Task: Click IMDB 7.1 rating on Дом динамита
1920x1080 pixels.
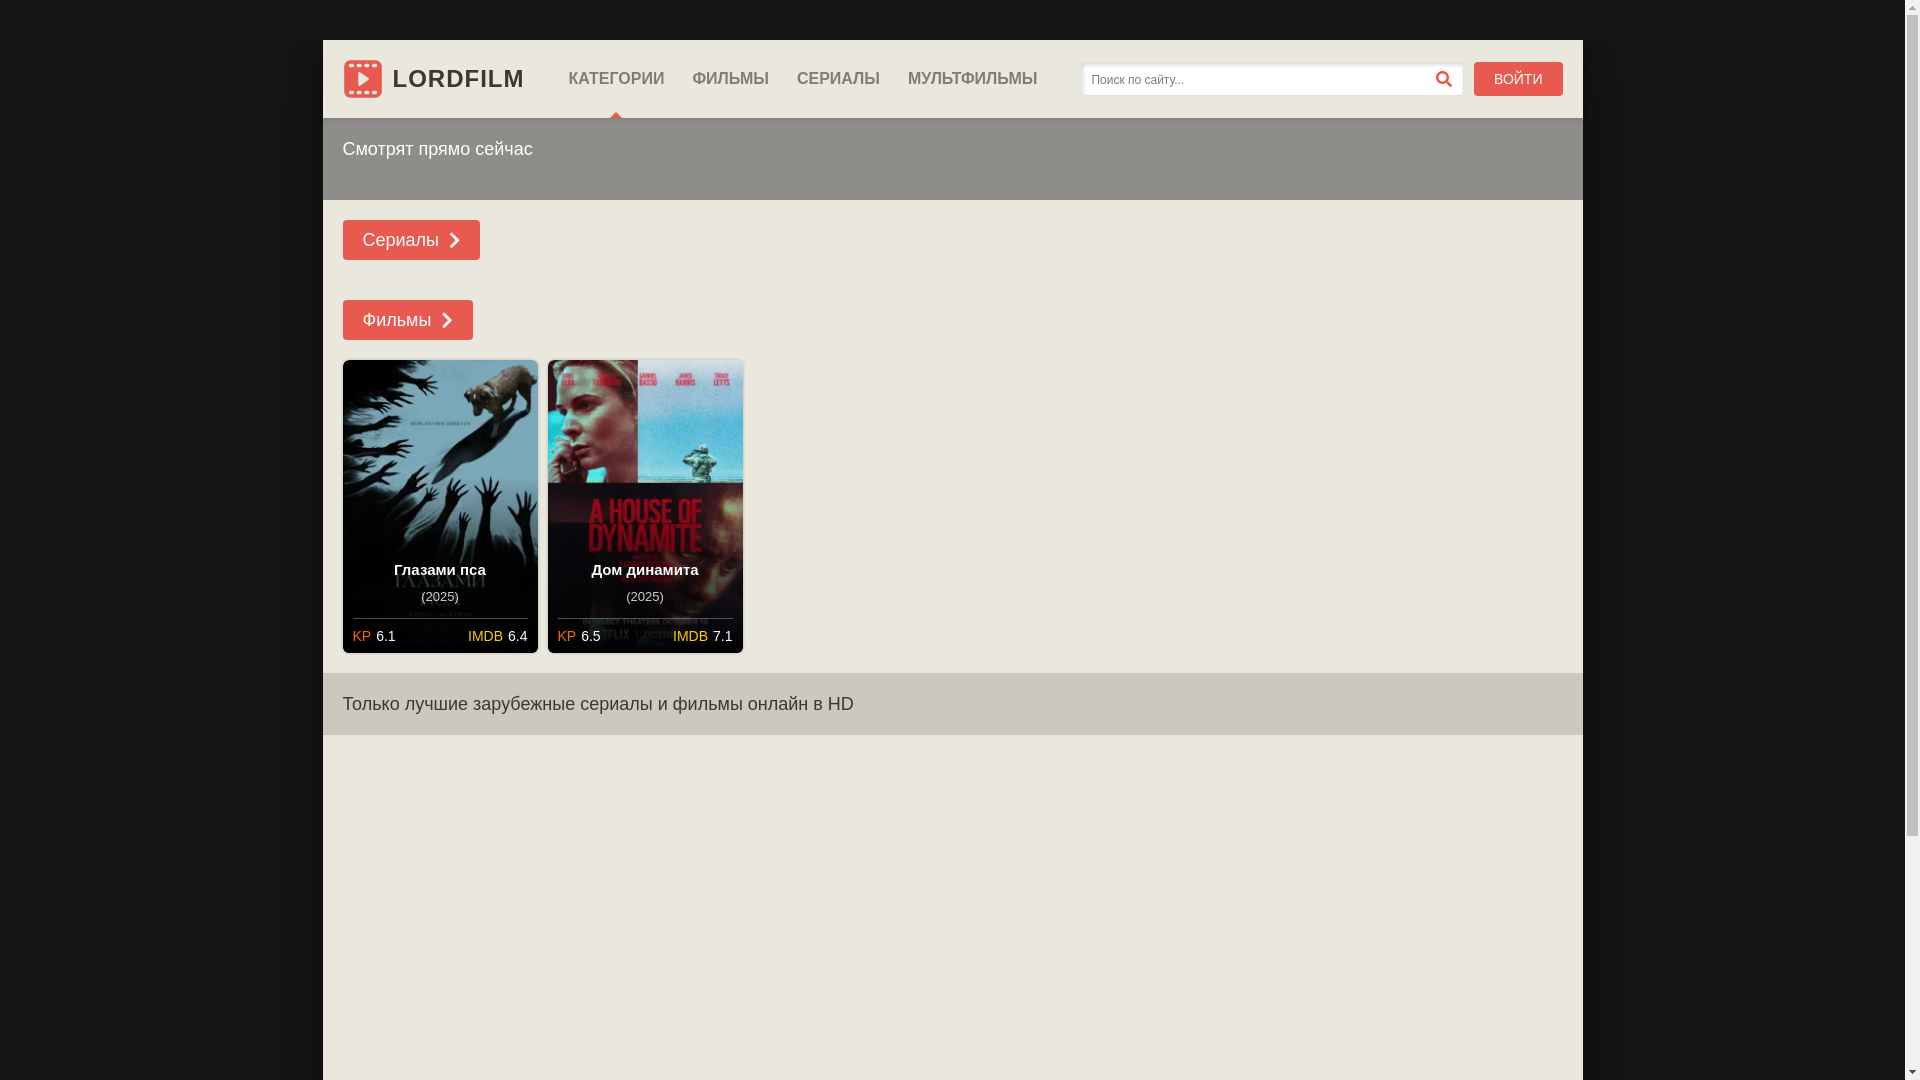Action: 702,636
